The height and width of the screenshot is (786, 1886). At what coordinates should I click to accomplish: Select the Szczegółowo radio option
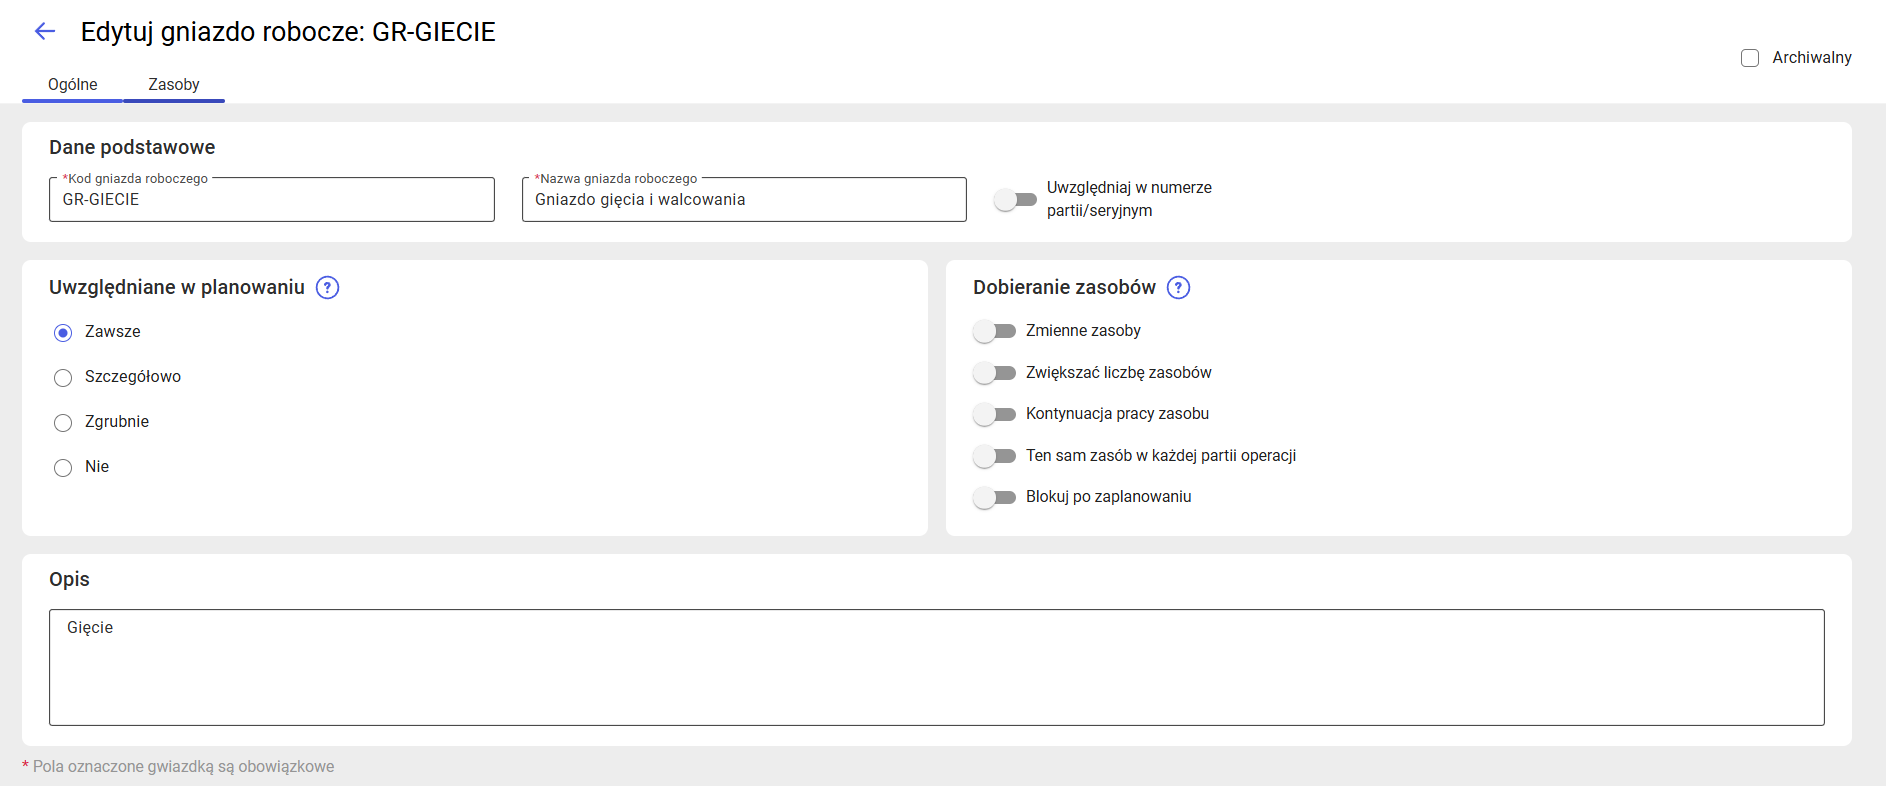(x=63, y=377)
